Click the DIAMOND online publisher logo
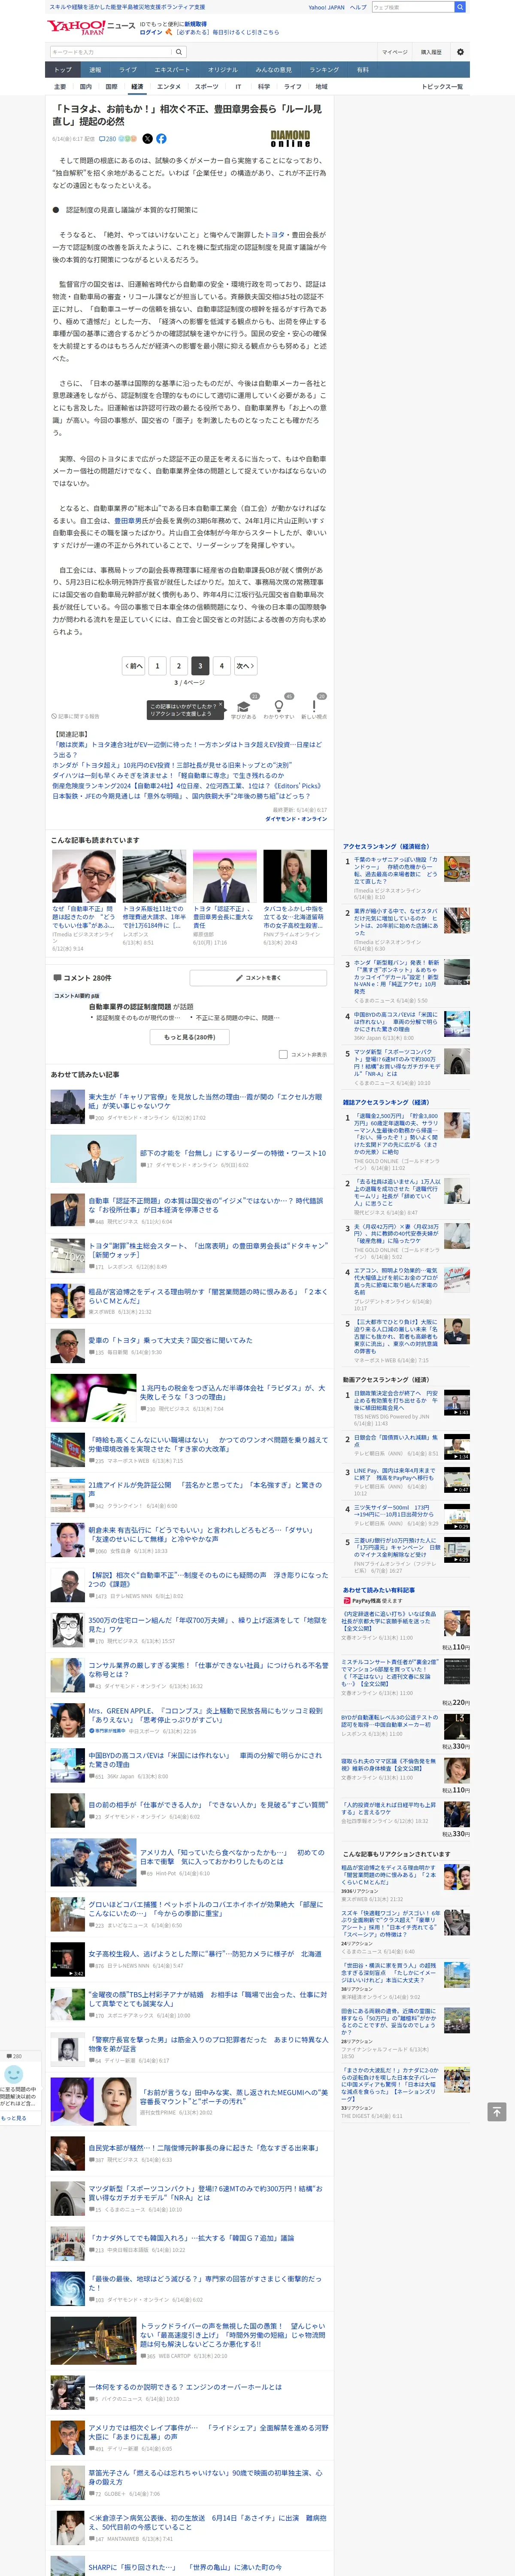The image size is (515, 2576). (x=290, y=139)
